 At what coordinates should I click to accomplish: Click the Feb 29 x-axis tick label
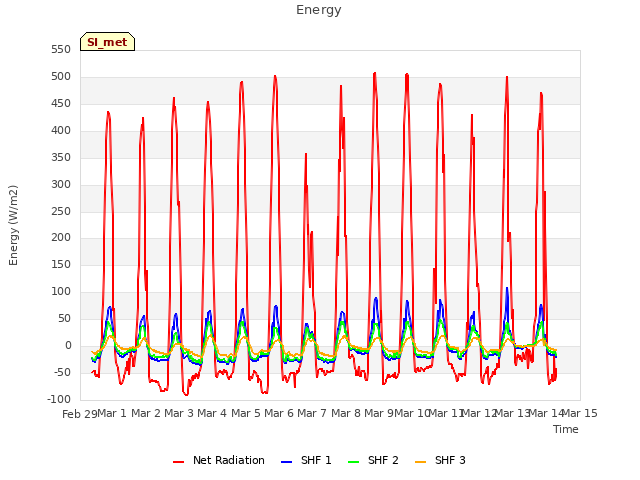coord(80,414)
